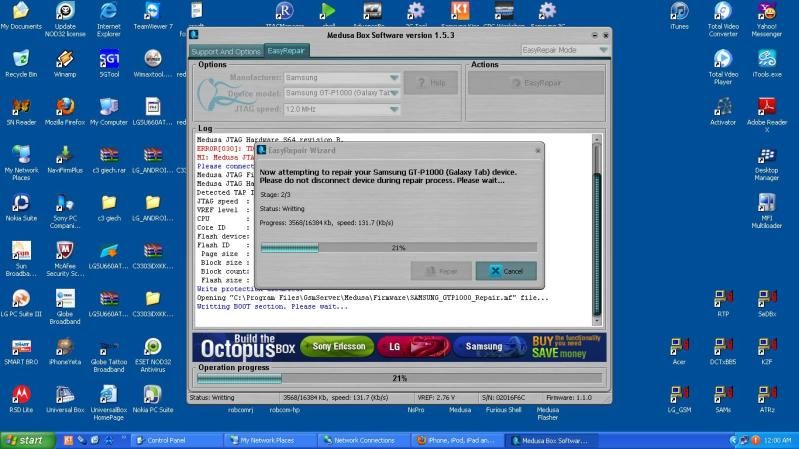This screenshot has height=449, width=799.
Task: Open TeamViewer 7 desktop icon
Action: click(x=152, y=15)
